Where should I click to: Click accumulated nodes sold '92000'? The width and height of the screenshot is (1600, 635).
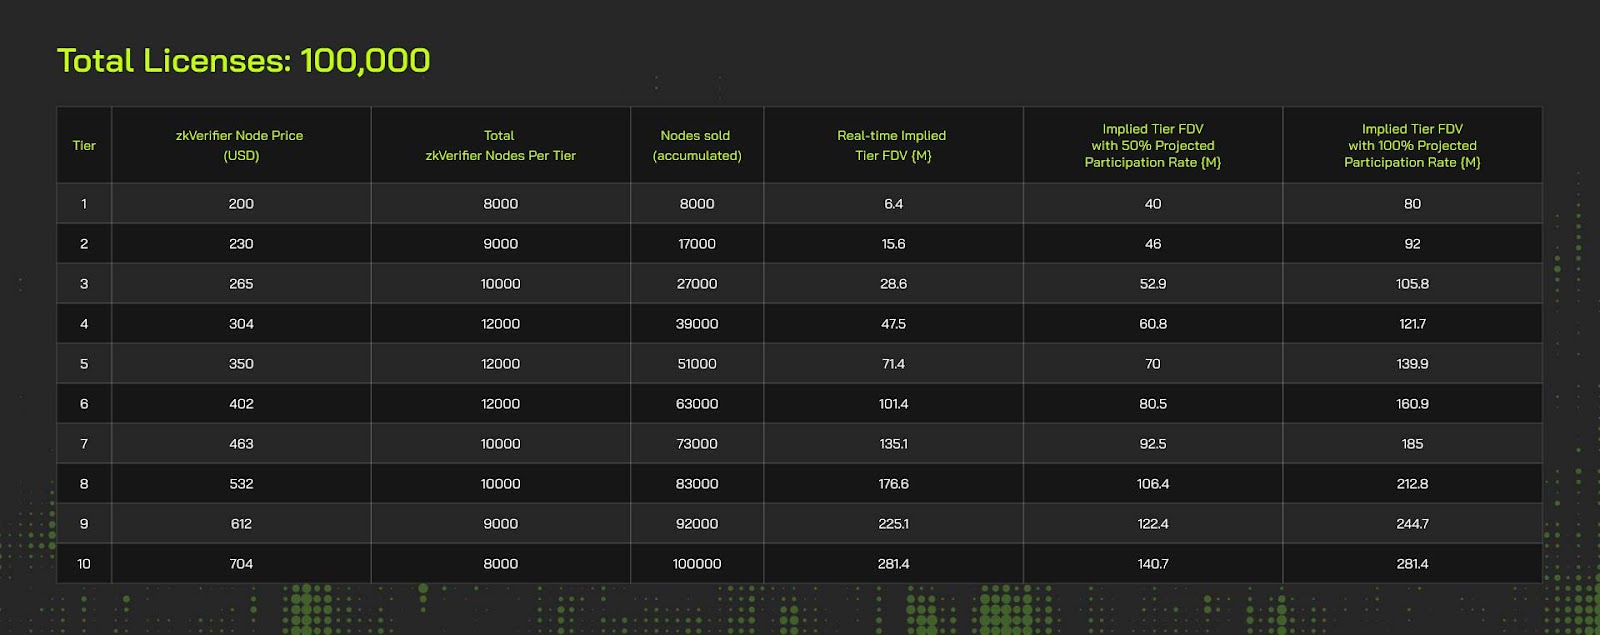pyautogui.click(x=697, y=523)
